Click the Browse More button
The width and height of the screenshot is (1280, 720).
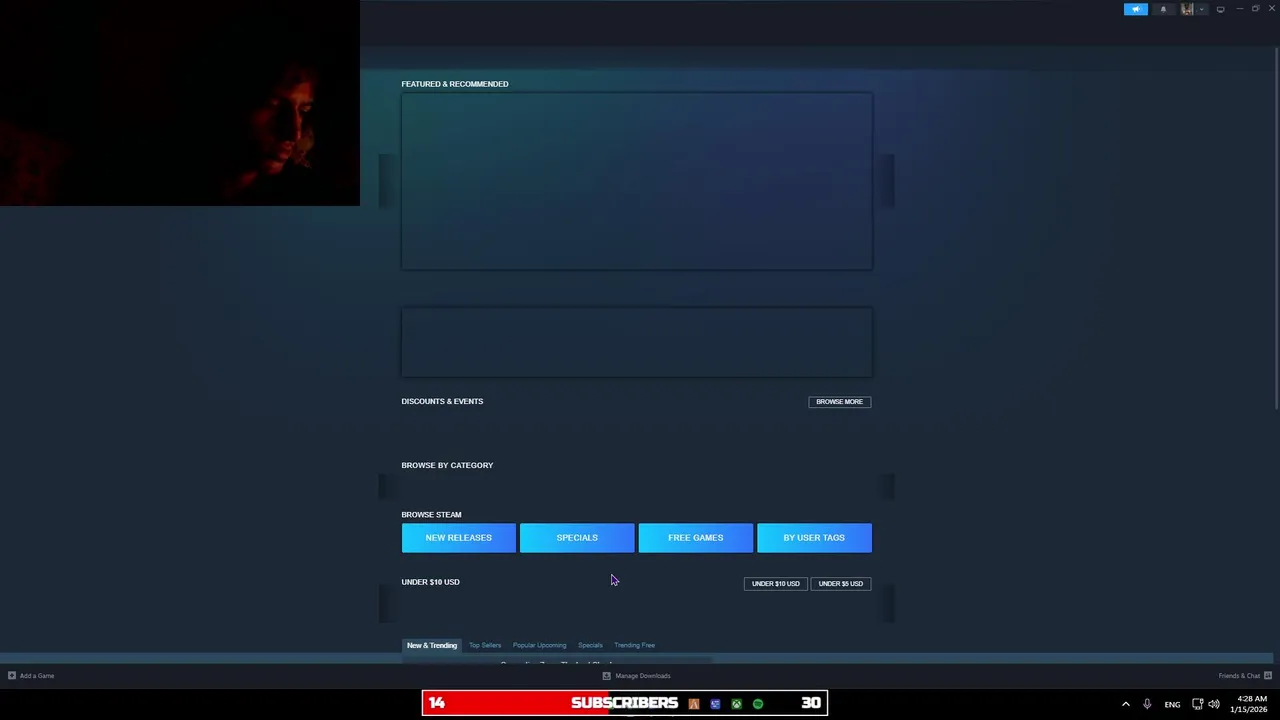click(839, 402)
